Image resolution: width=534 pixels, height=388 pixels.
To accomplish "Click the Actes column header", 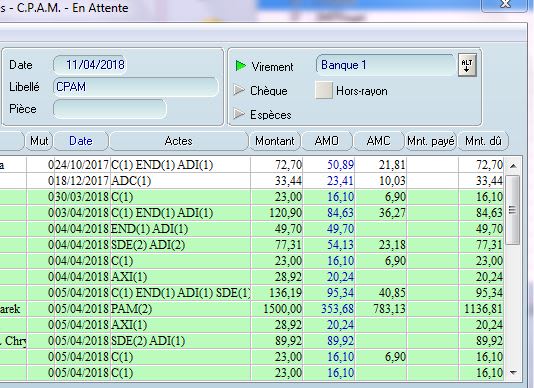I will [178, 141].
